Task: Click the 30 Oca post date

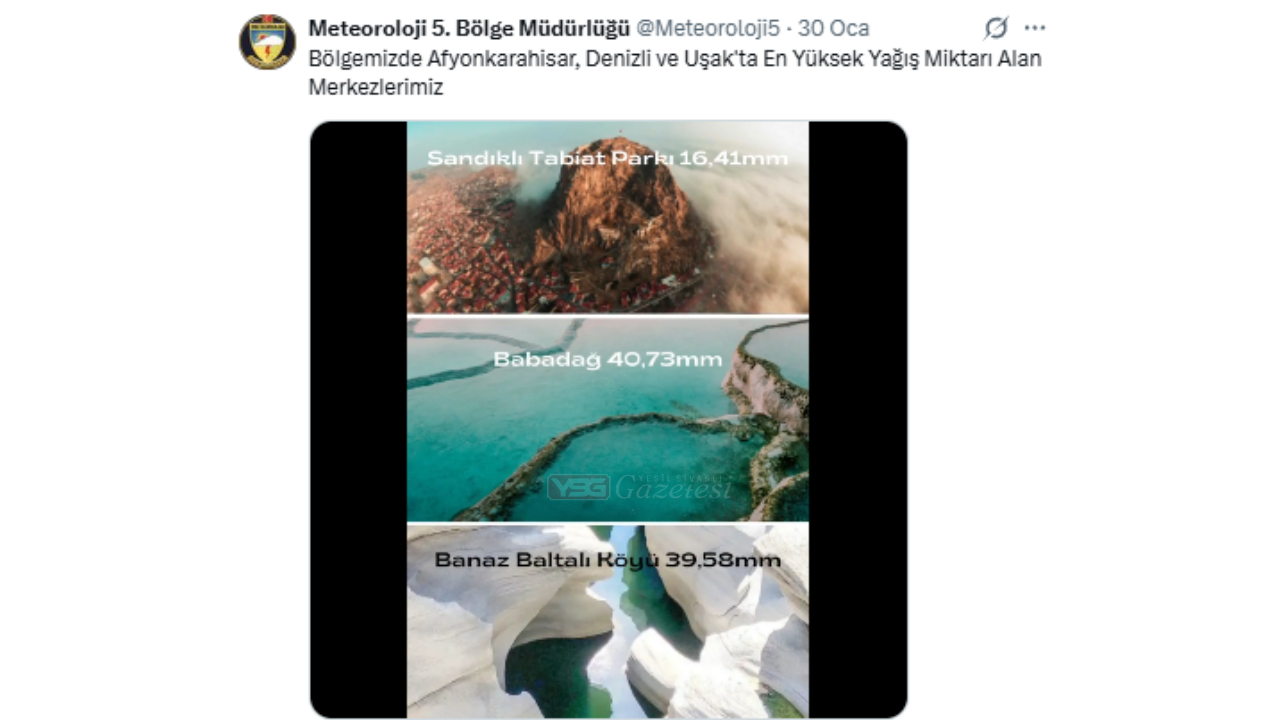Action: (833, 27)
